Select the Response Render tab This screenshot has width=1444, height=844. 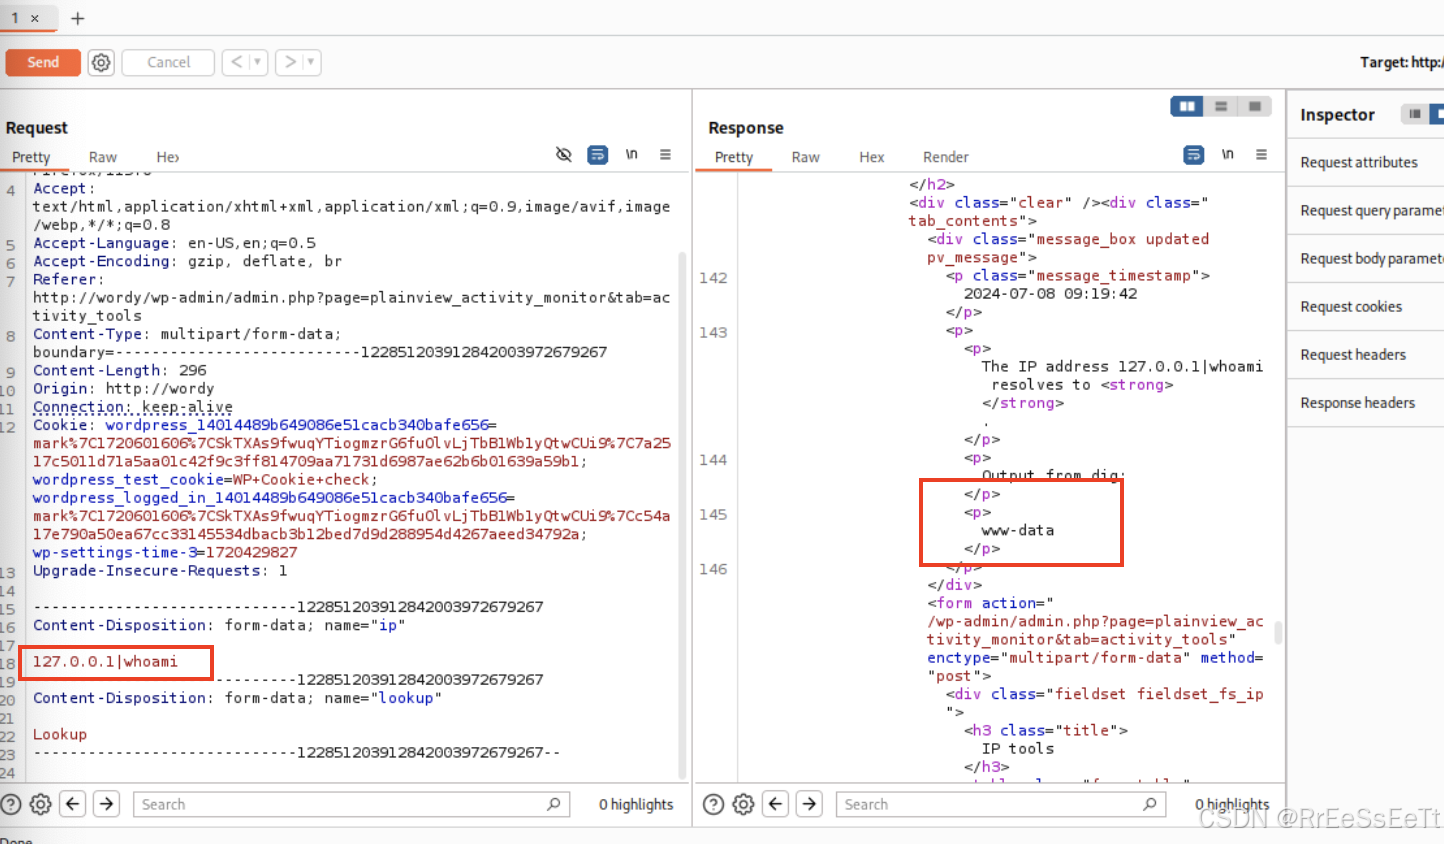click(x=946, y=157)
